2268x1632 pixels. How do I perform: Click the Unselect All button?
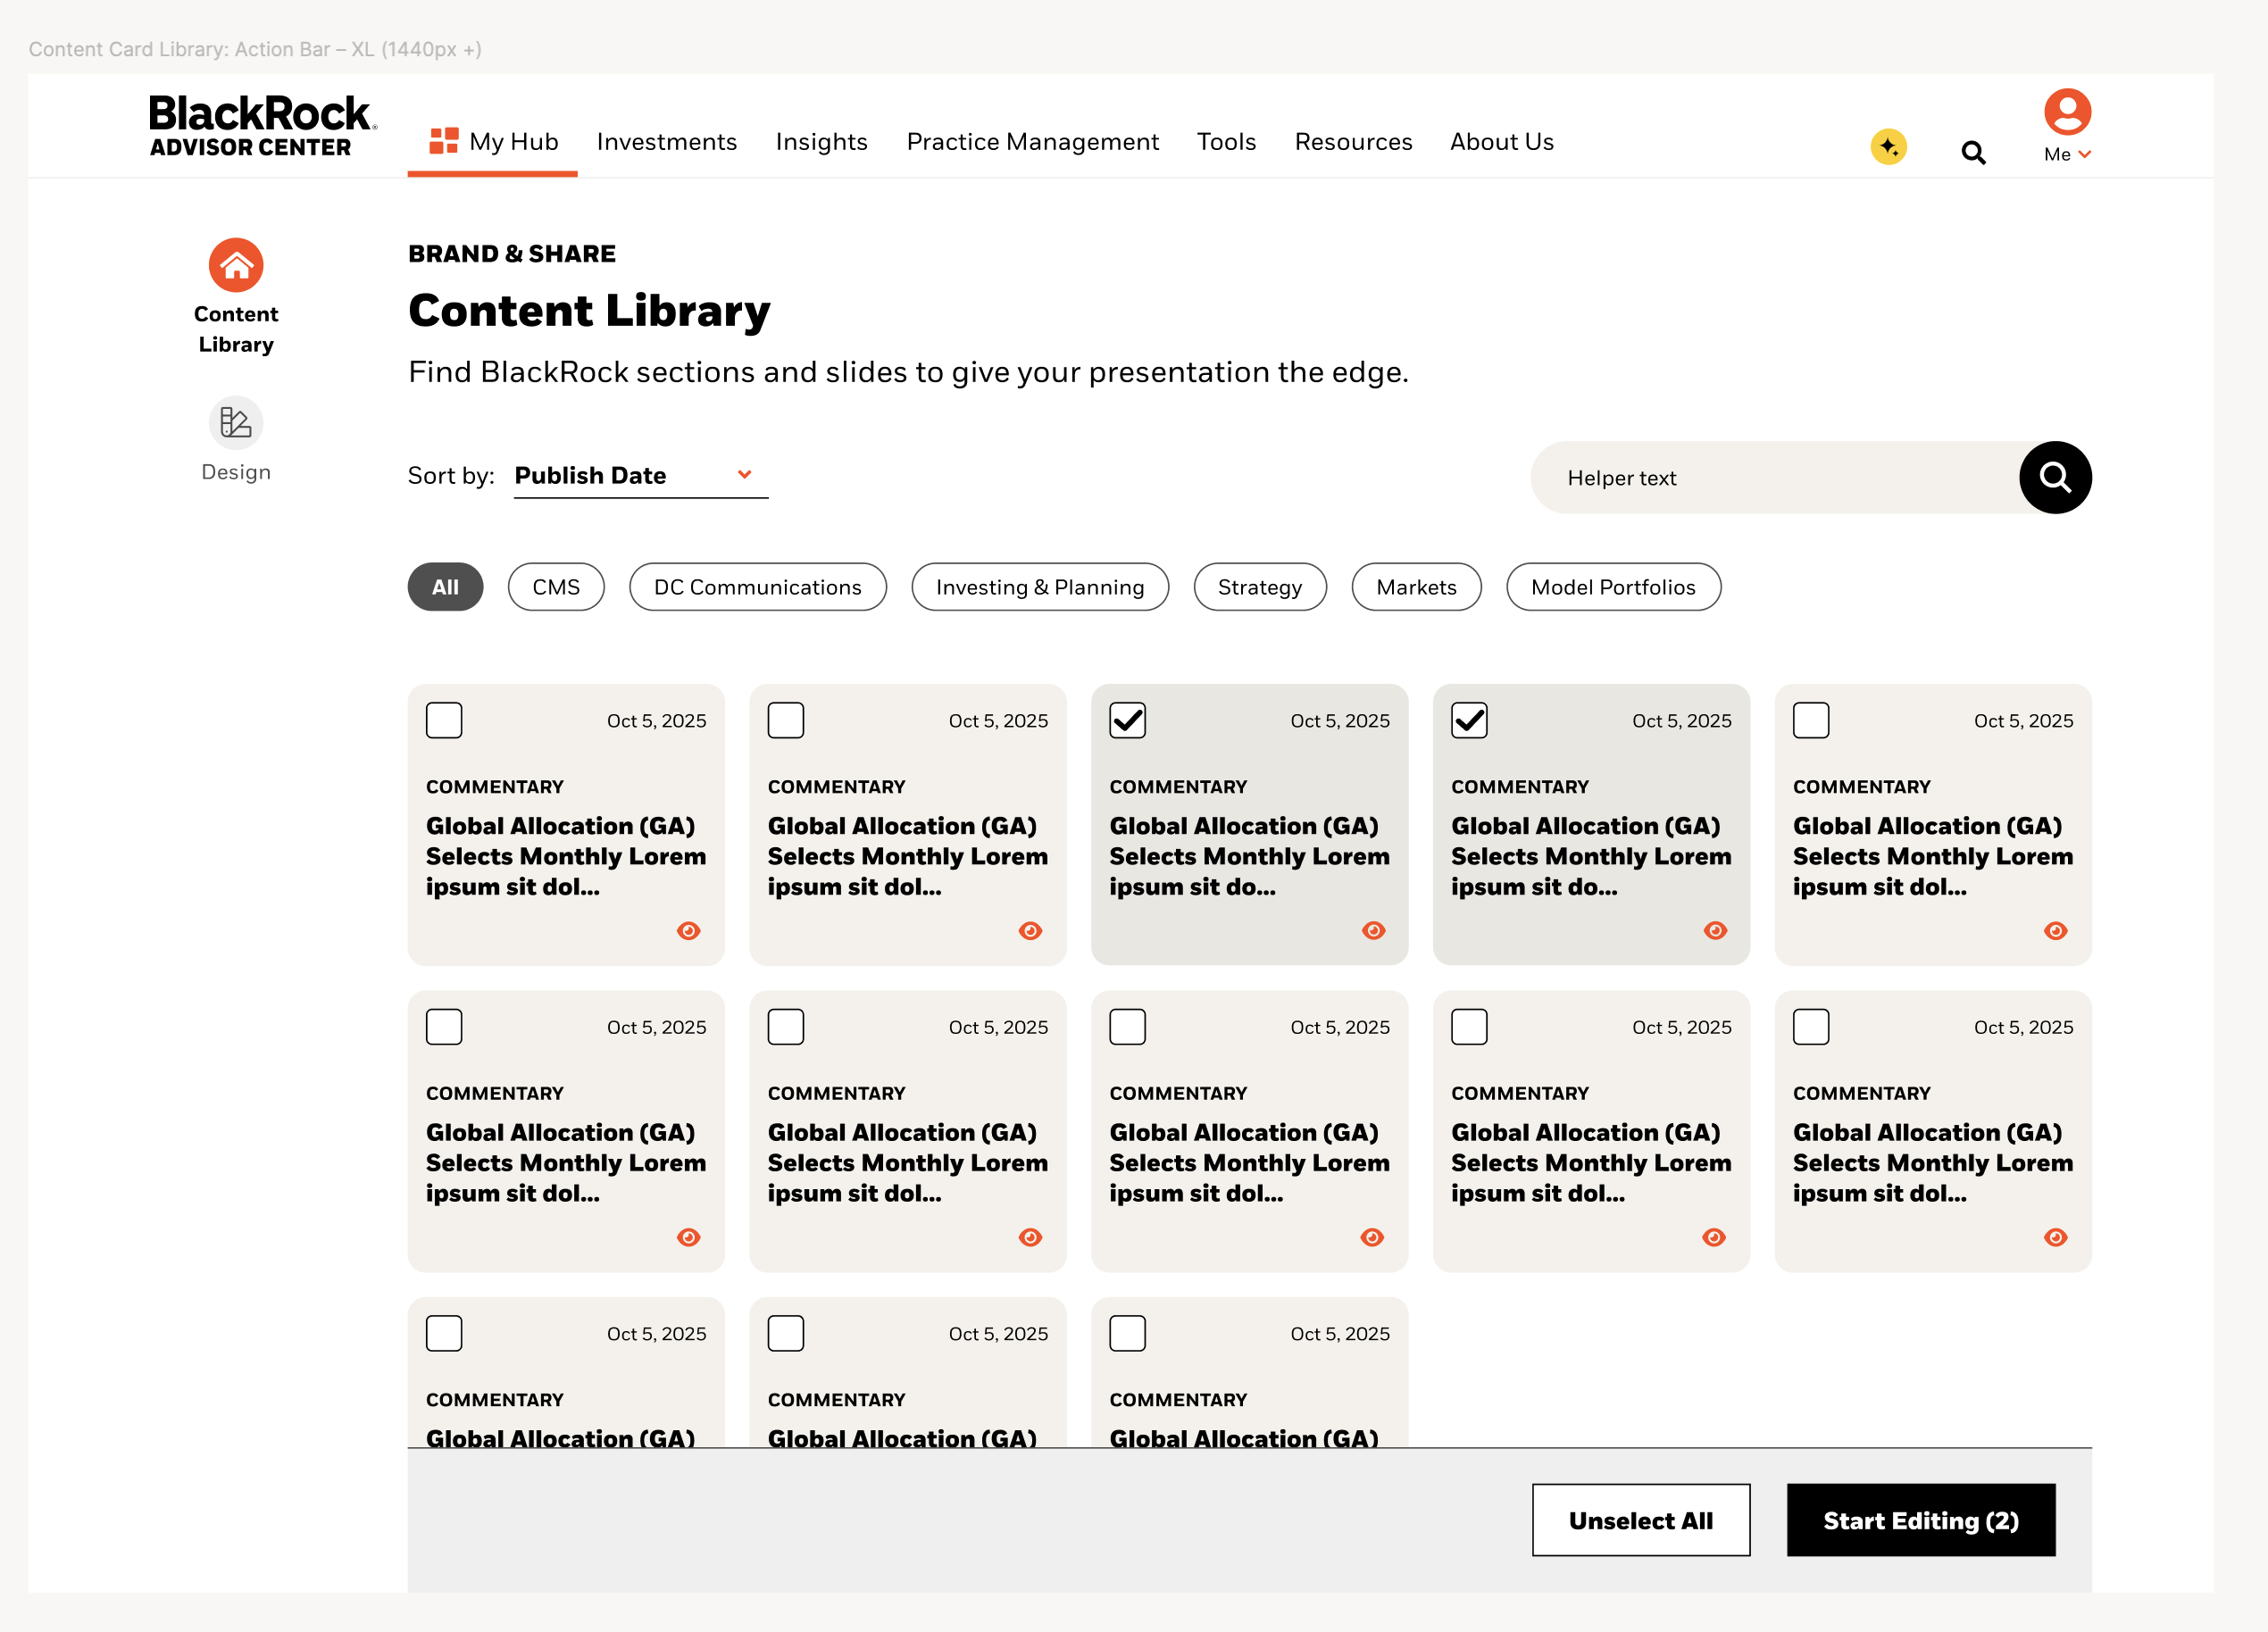pyautogui.click(x=1640, y=1520)
